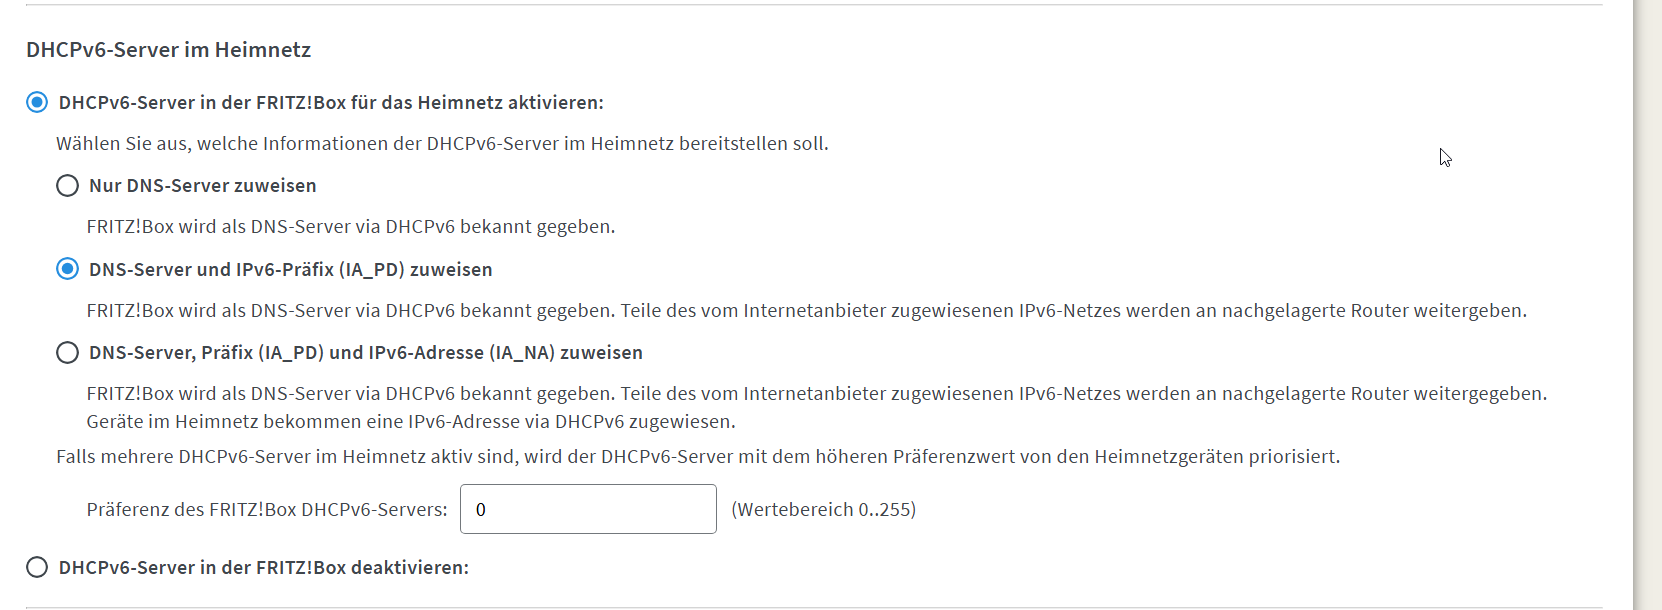
Task: Click the 'Präferenz des FRITZ!Box DHCPv6-Servers:' field label
Action: 266,510
